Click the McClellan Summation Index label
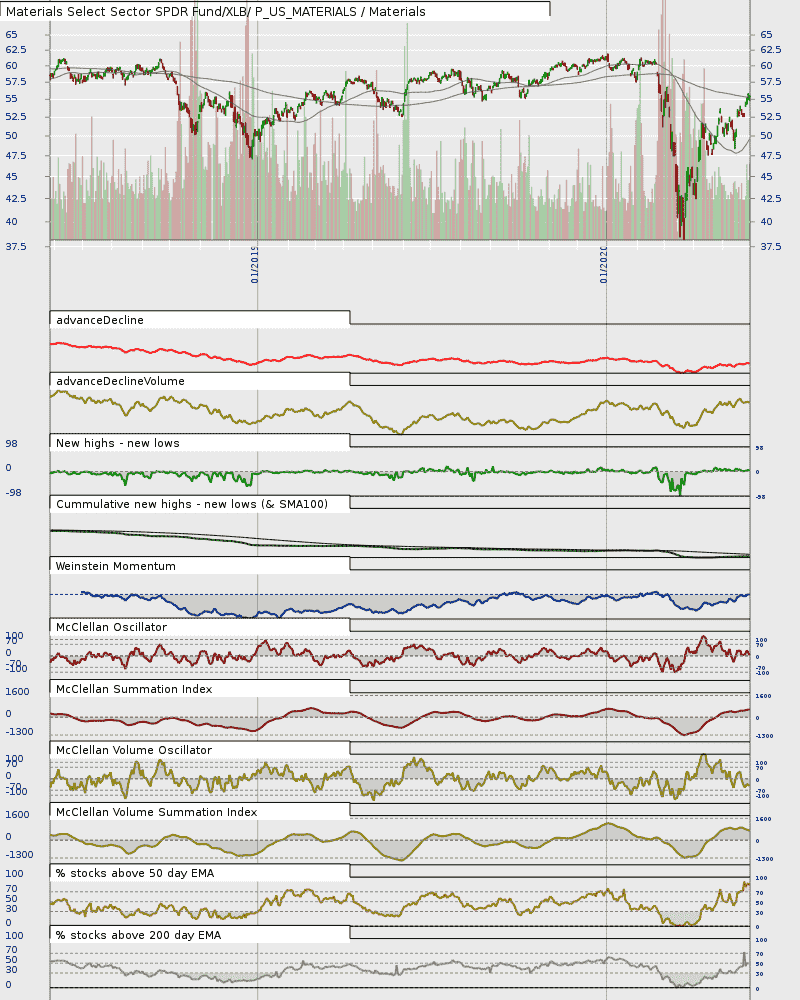800x1000 pixels. (x=134, y=689)
